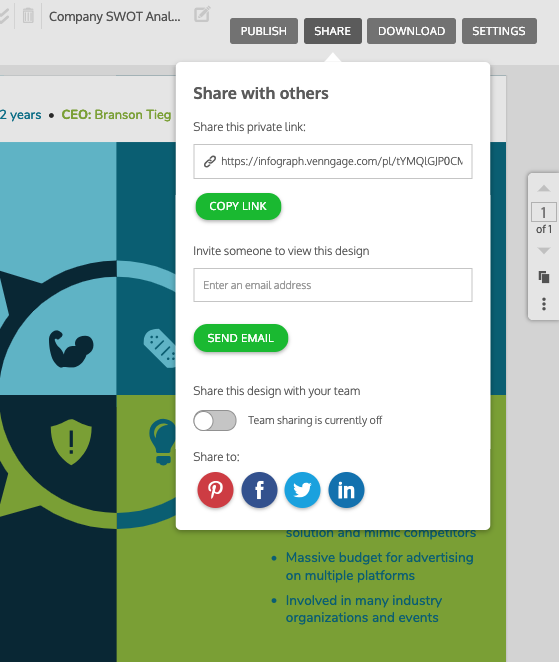
Task: Open the Download menu
Action: pyautogui.click(x=411, y=31)
